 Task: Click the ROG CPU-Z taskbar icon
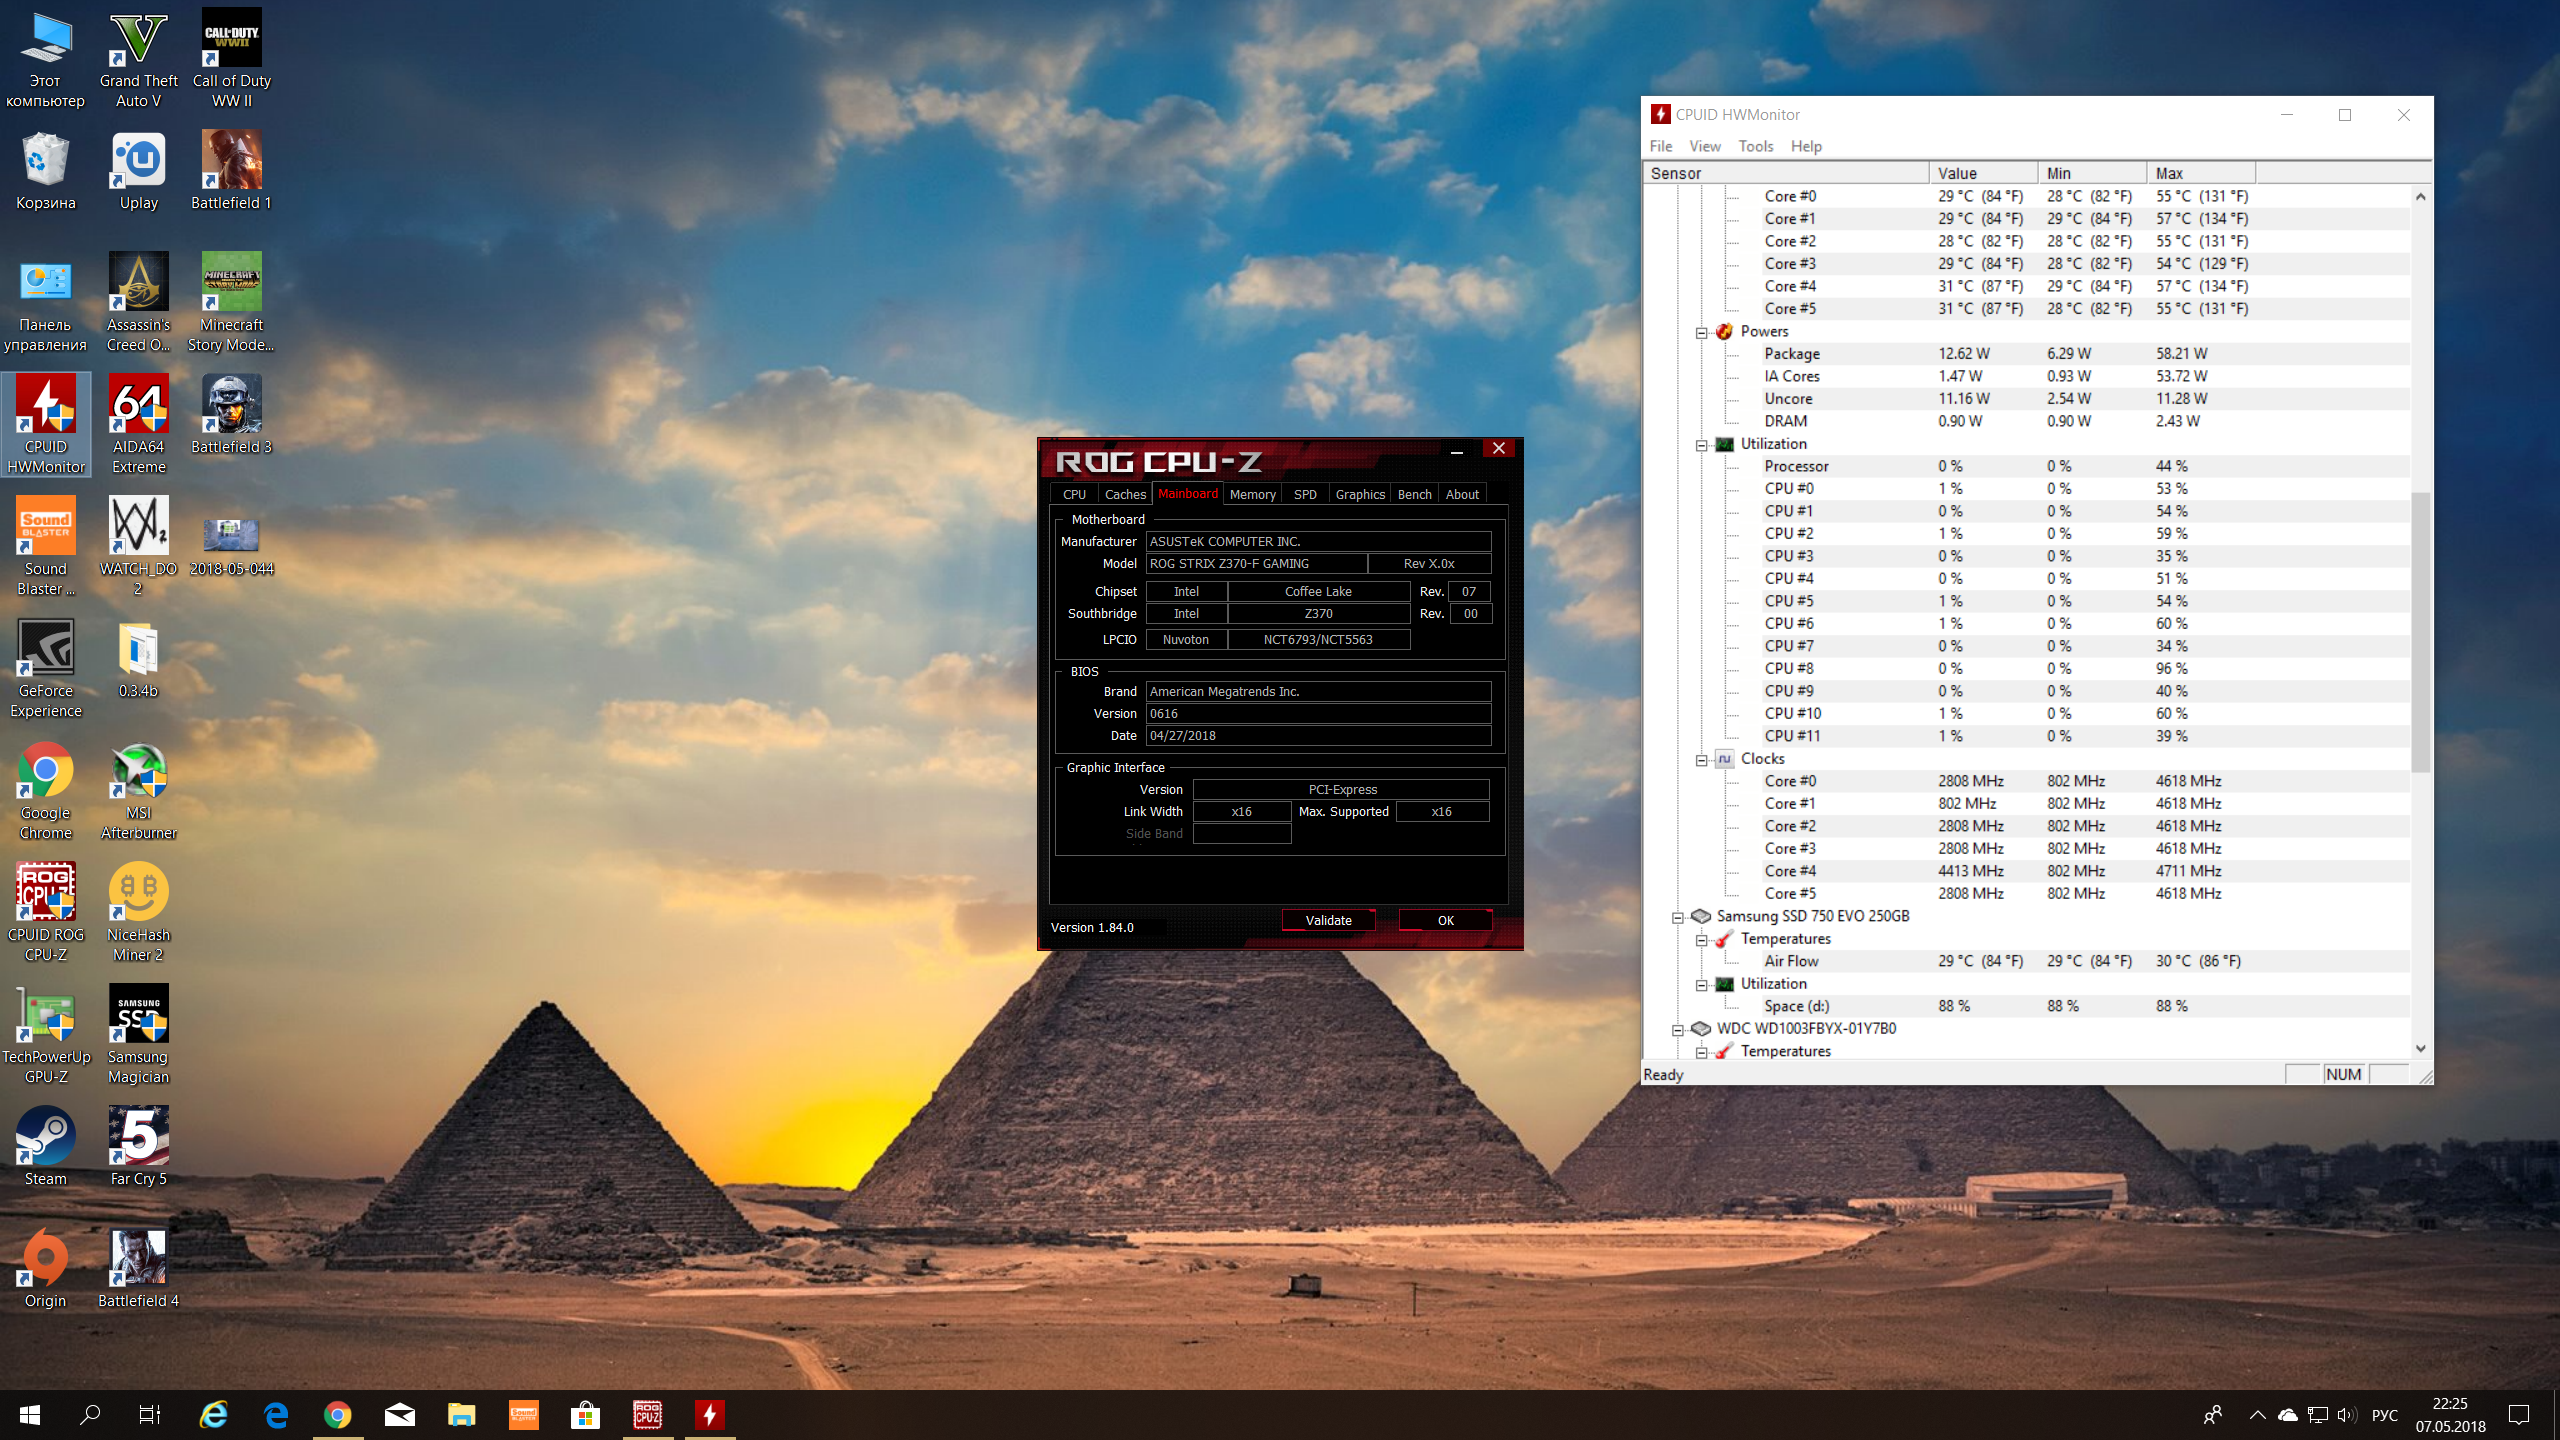[647, 1414]
